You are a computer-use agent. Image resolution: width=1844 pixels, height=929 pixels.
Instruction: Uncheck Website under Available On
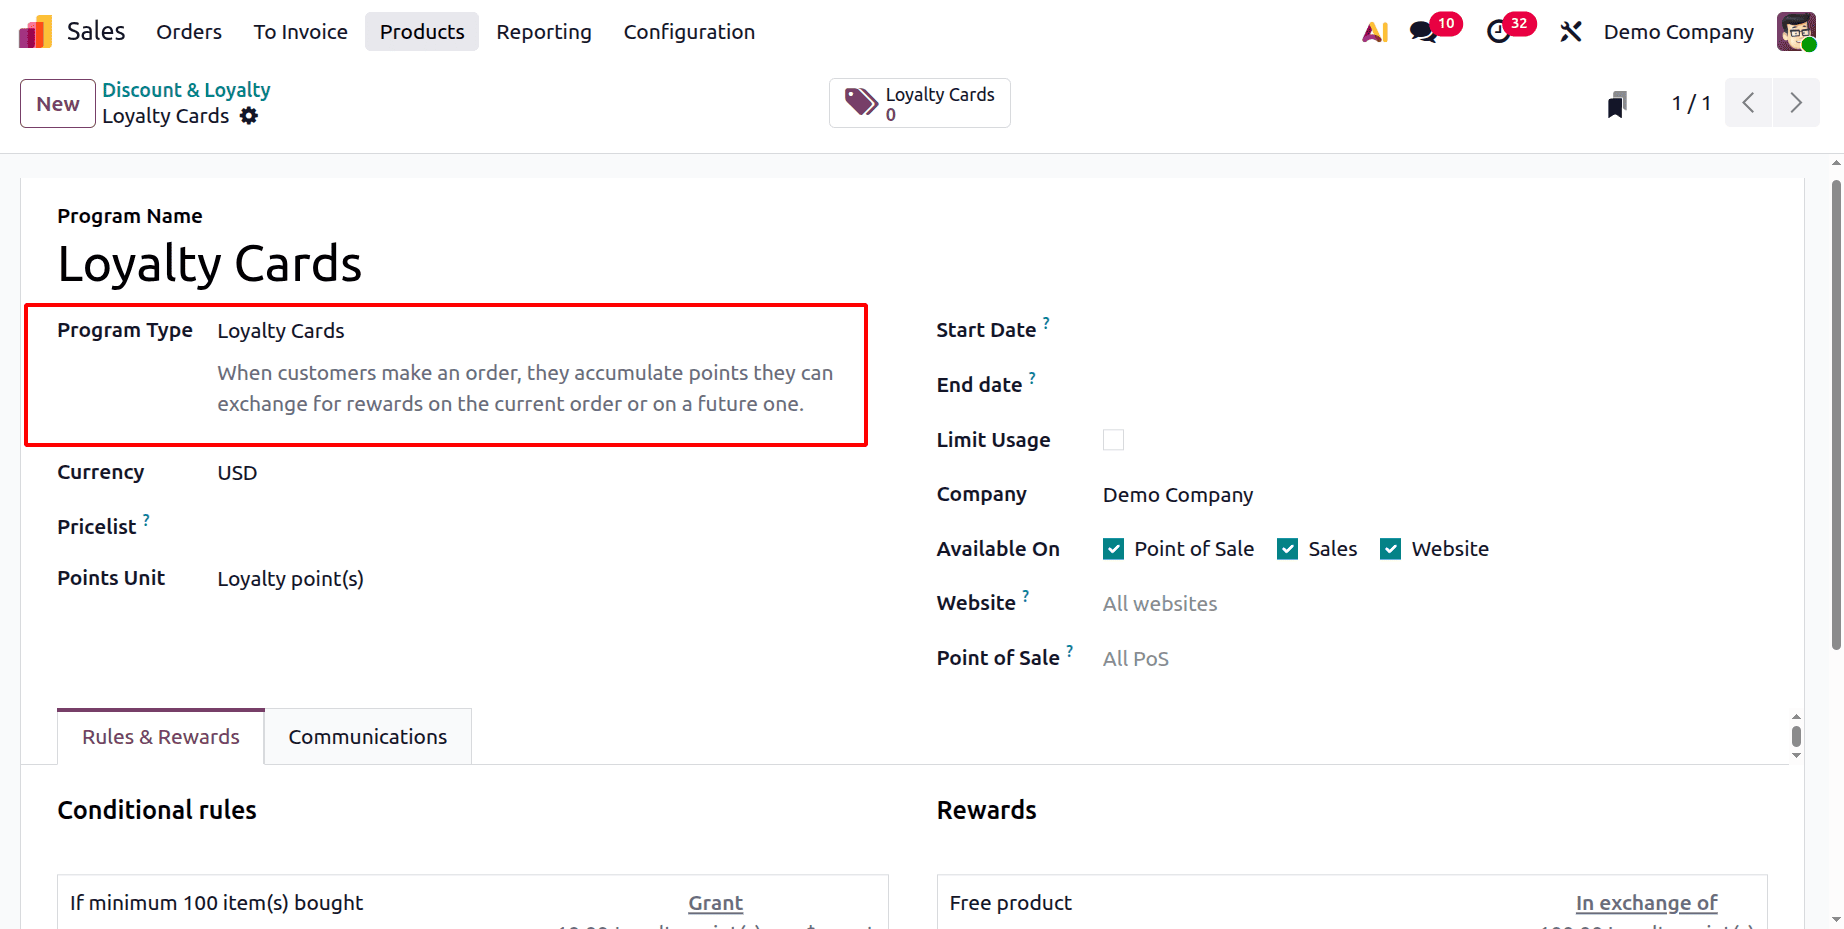[1390, 548]
